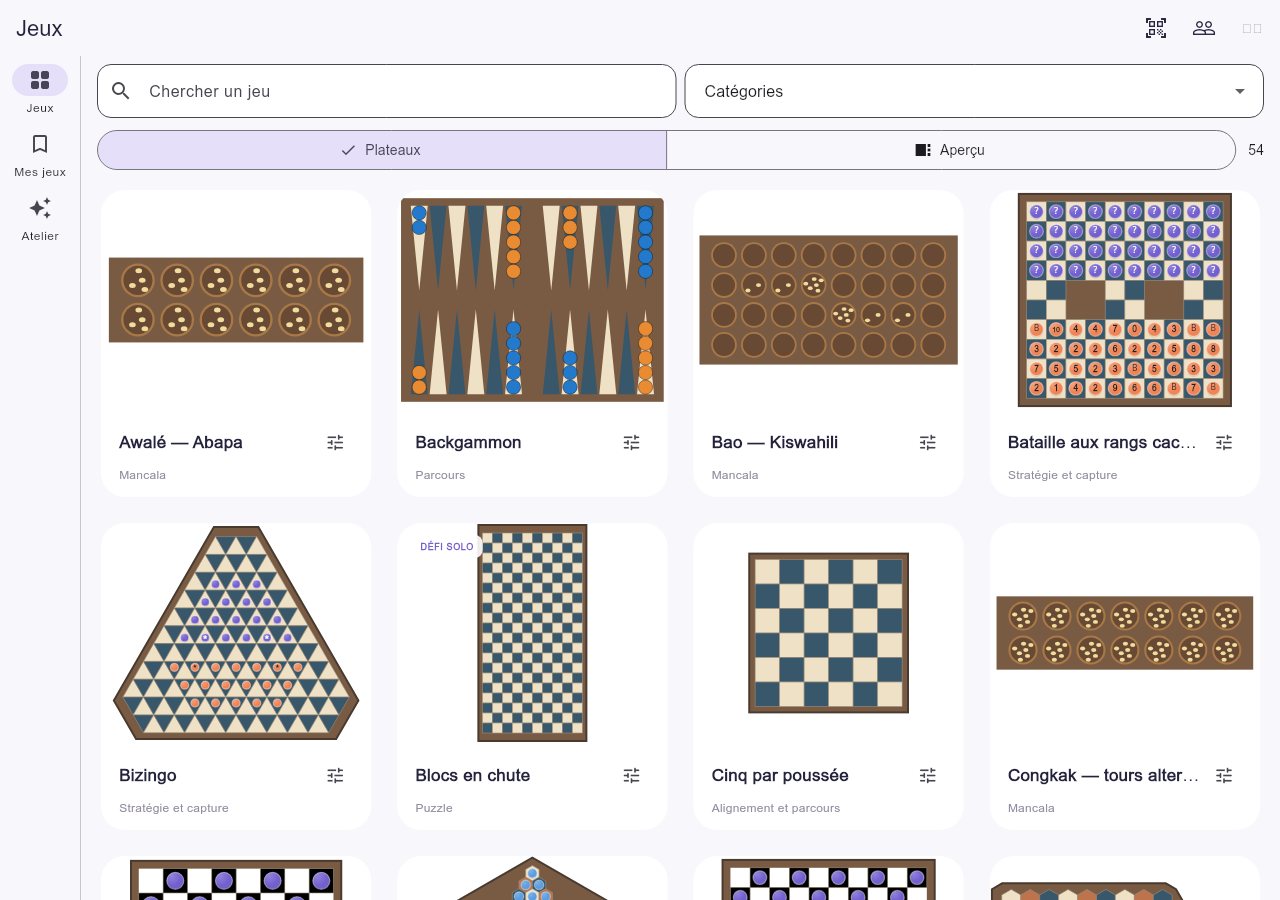Open the Bataille aux rangs cachés board thumbnail
The height and width of the screenshot is (900, 1280).
tap(1125, 300)
